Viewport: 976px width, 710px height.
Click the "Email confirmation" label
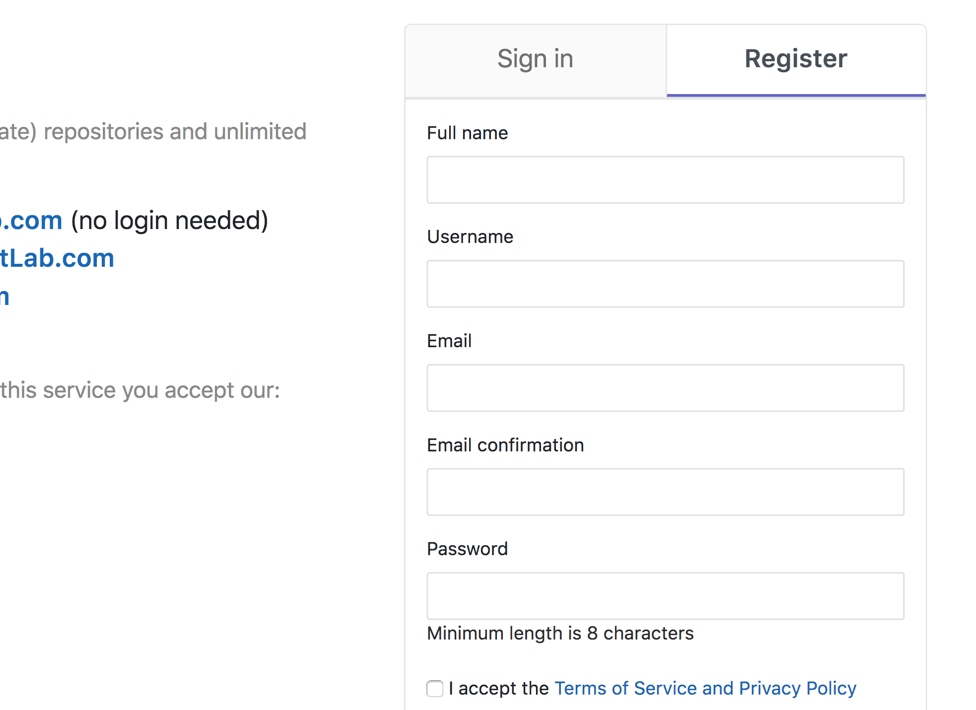click(505, 445)
